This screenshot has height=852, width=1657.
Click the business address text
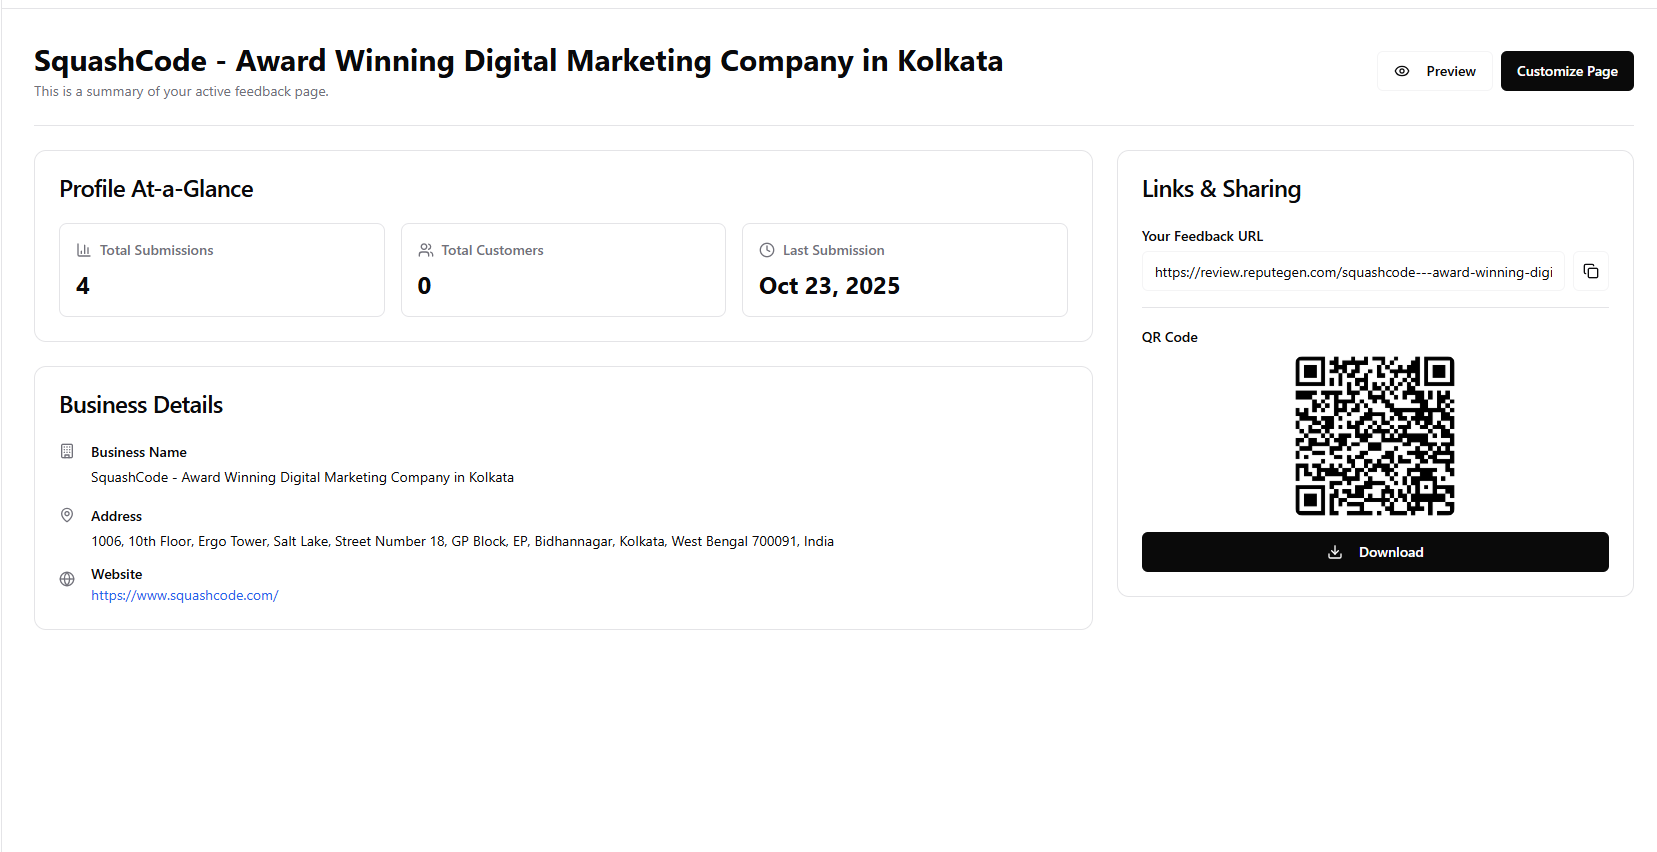pos(462,541)
